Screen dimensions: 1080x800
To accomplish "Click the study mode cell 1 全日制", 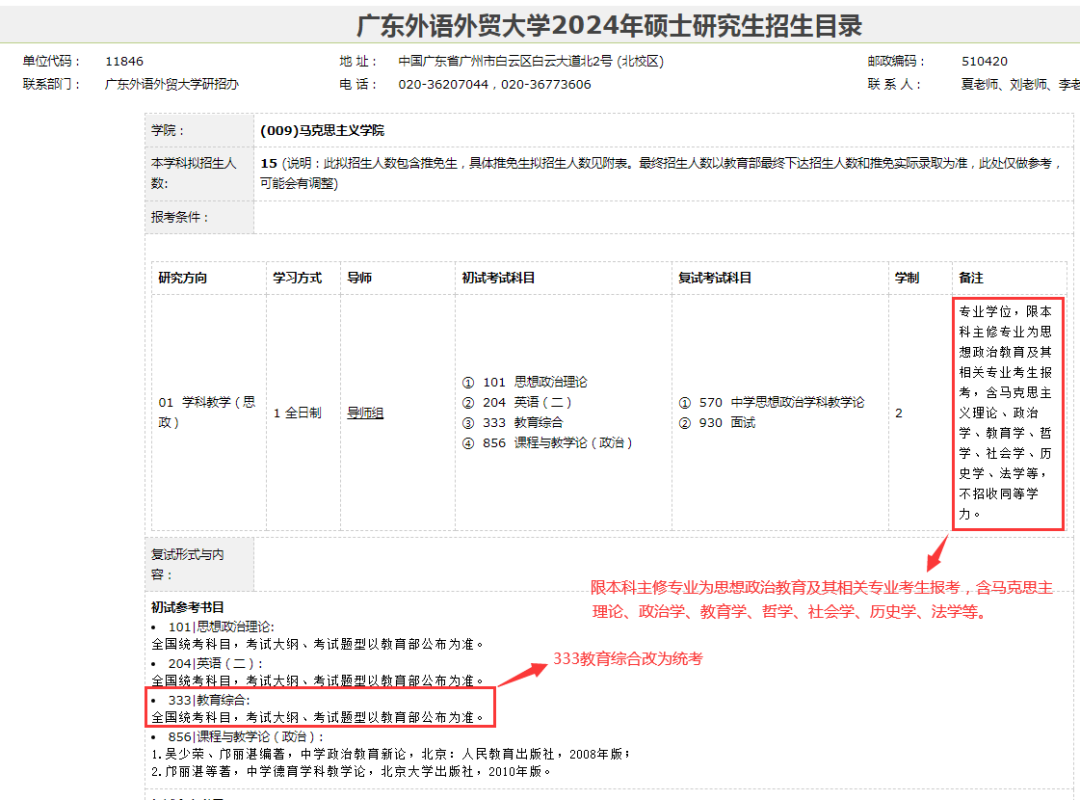I will coord(298,413).
